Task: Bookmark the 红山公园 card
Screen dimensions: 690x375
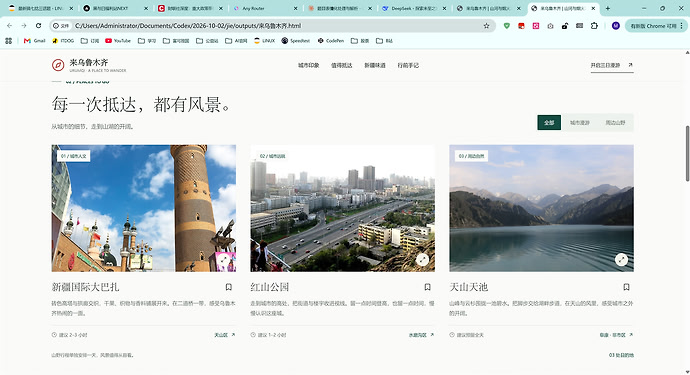Action: (427, 287)
